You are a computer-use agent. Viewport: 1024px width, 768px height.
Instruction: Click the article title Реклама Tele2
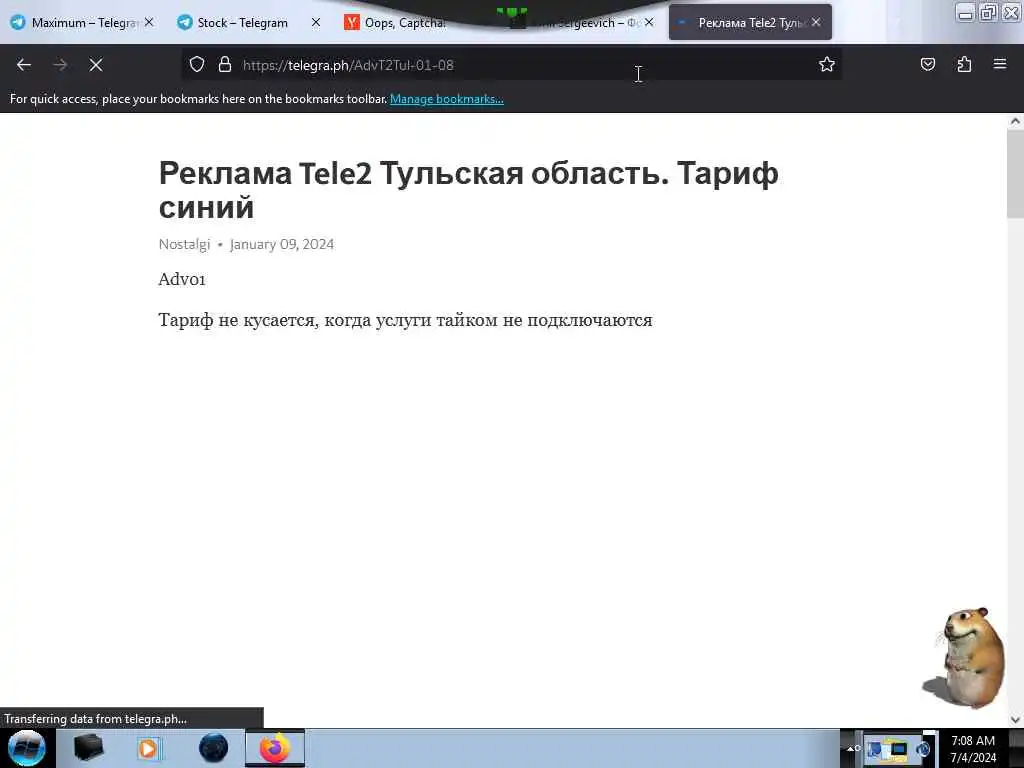tap(468, 190)
